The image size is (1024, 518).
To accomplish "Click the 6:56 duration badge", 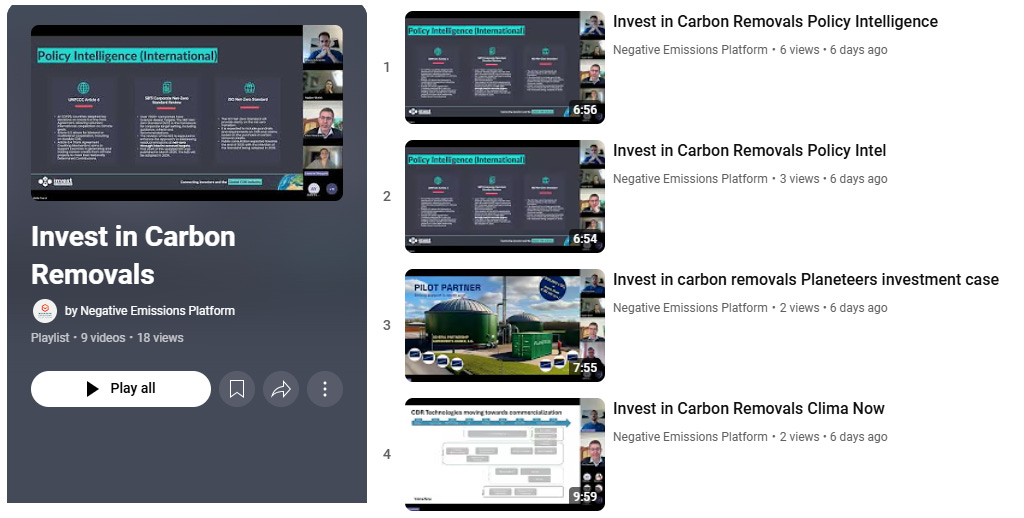I will coord(585,110).
